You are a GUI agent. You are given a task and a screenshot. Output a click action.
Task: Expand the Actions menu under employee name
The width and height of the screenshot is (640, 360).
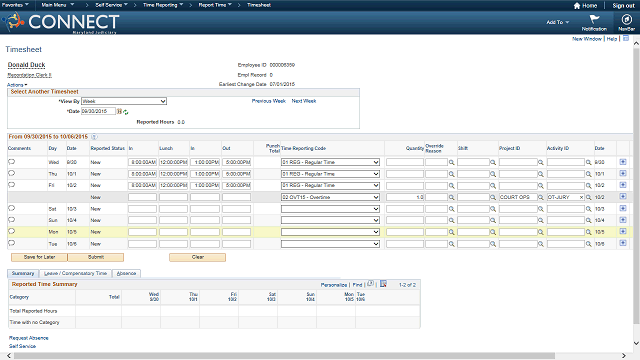(x=17, y=85)
